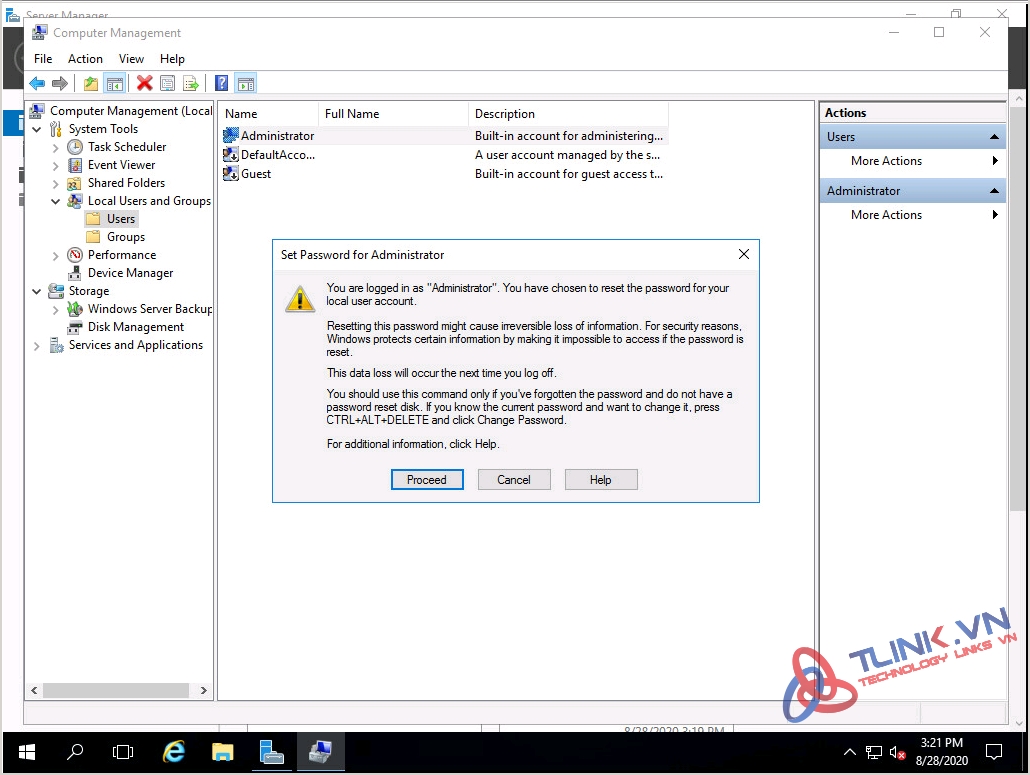Collapse the Local Users and Groups node
This screenshot has width=1030, height=775.
tap(56, 201)
